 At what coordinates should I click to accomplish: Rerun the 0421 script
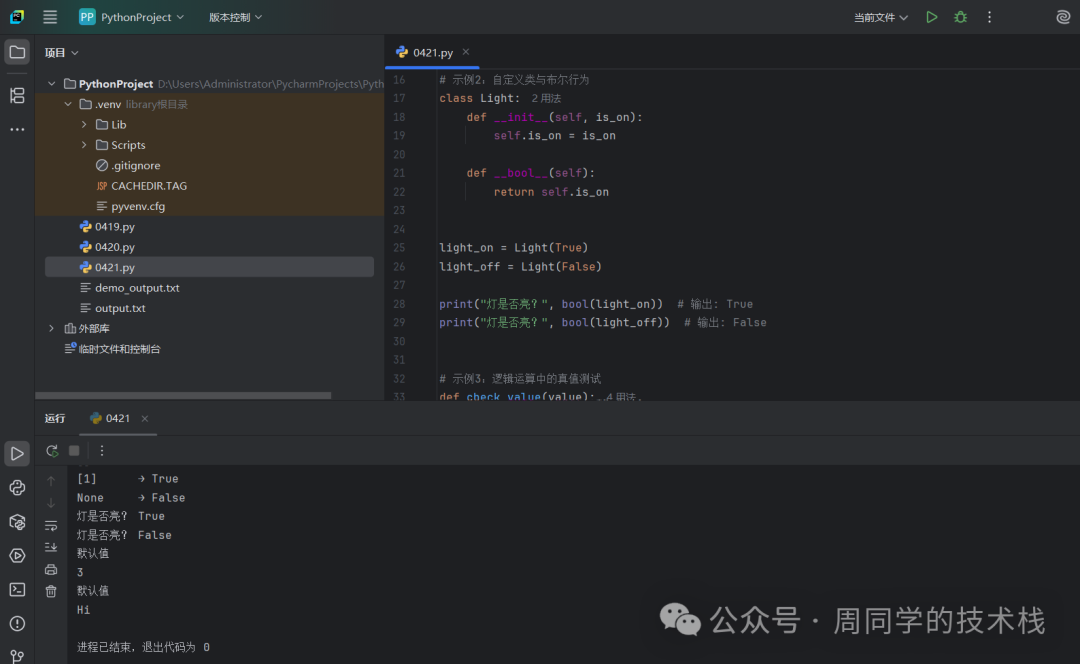point(52,450)
